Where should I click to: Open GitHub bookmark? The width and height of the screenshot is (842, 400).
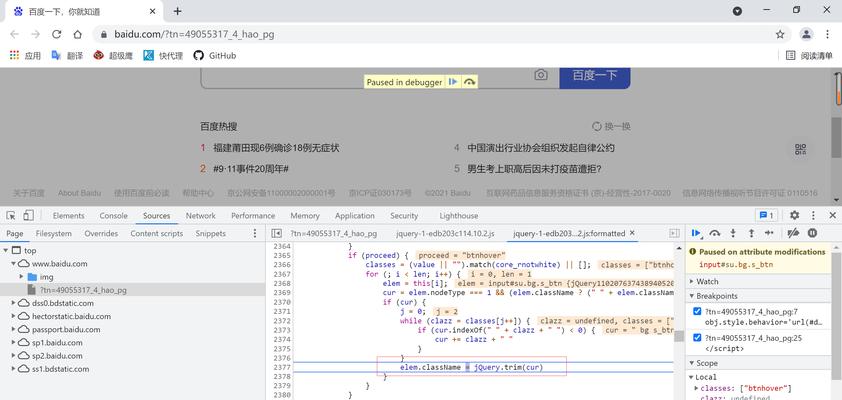click(215, 55)
